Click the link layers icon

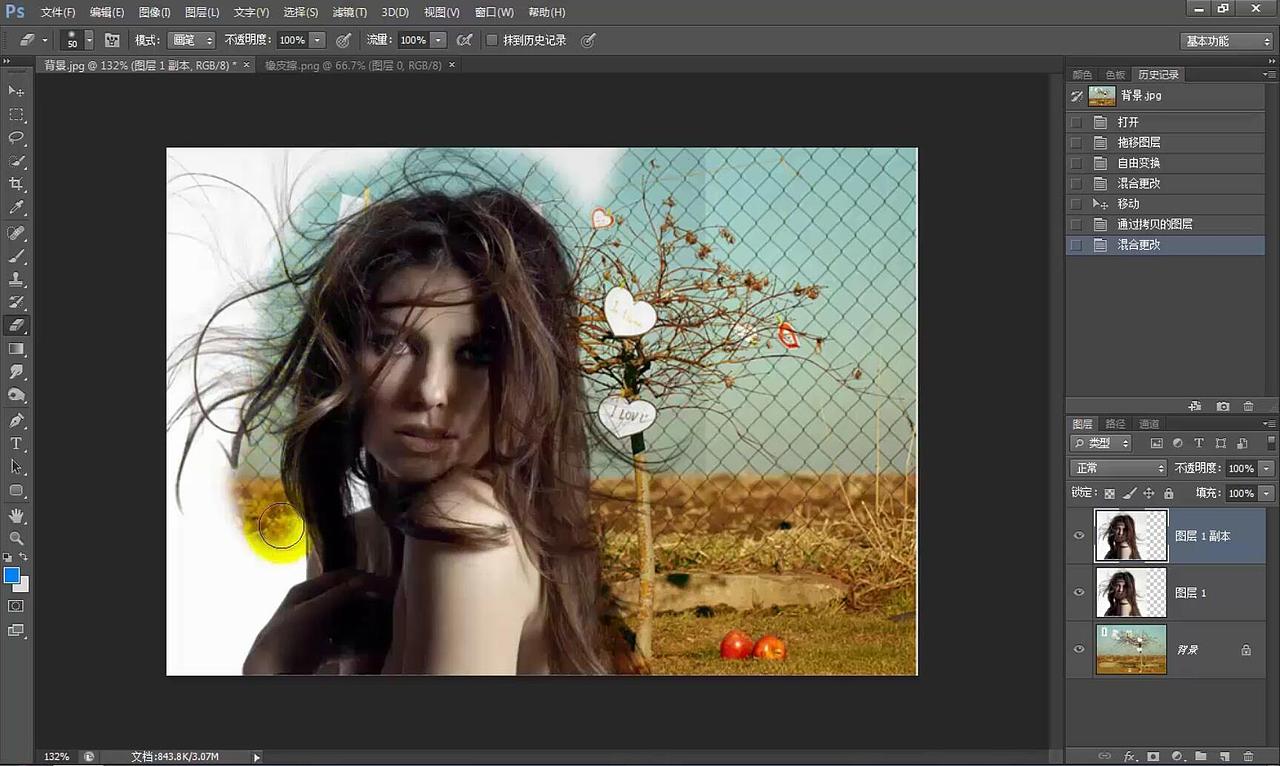pos(1105,756)
